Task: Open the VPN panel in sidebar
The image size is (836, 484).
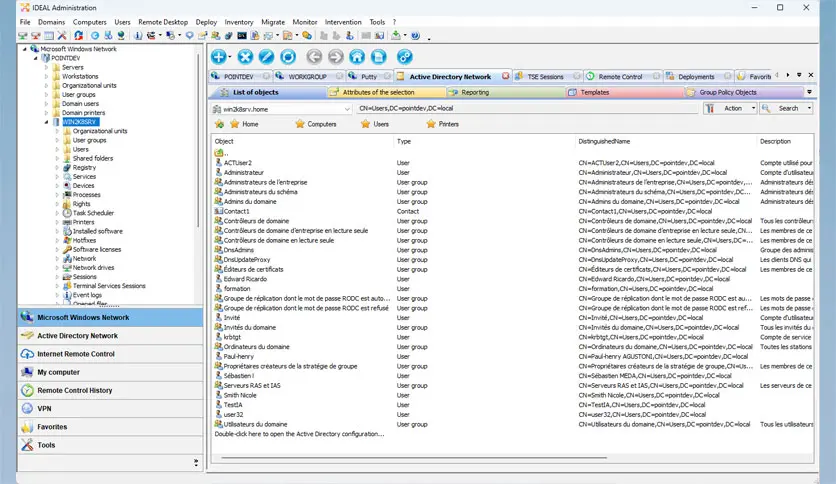Action: [110, 409]
